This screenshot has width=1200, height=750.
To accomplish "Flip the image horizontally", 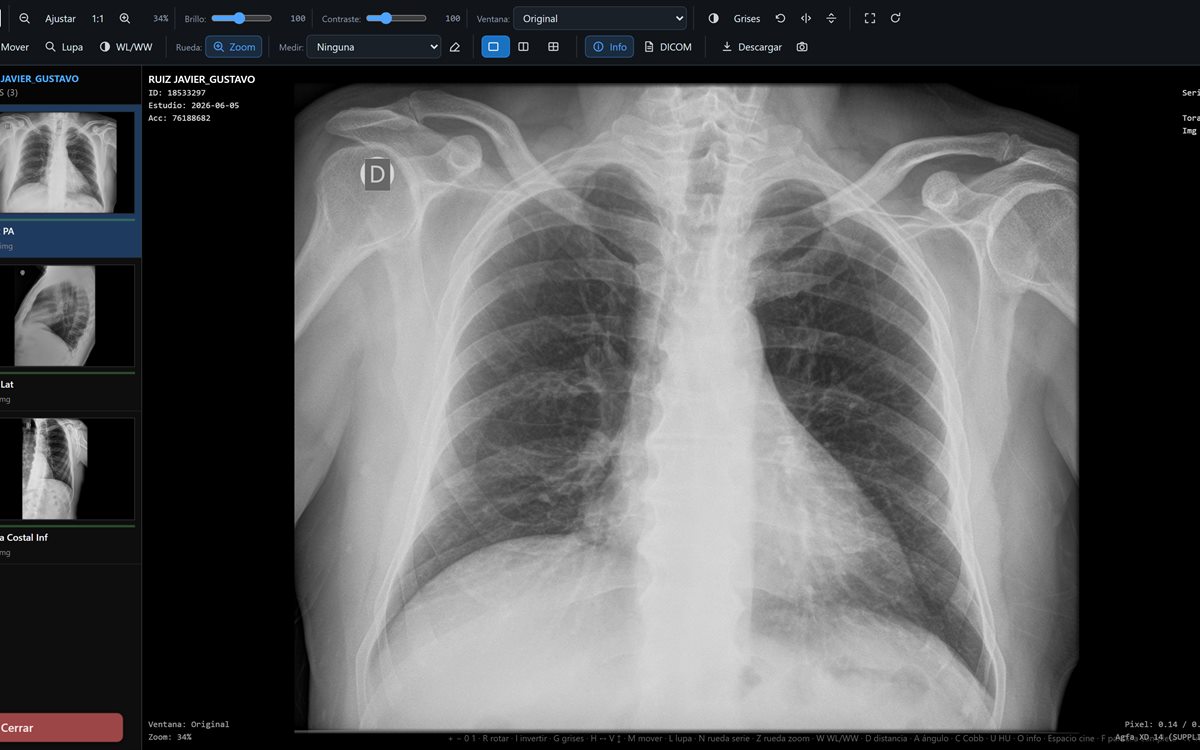I will click(806, 18).
